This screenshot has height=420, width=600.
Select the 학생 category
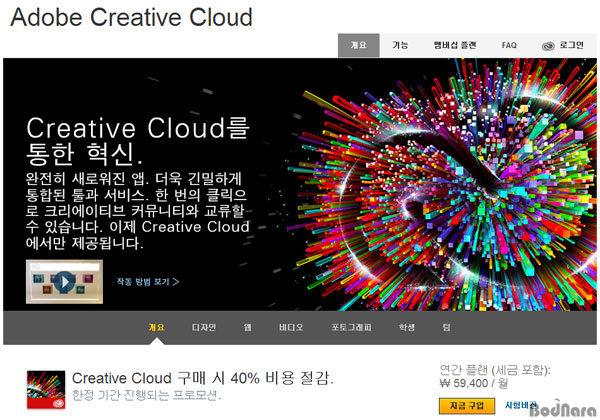point(407,327)
